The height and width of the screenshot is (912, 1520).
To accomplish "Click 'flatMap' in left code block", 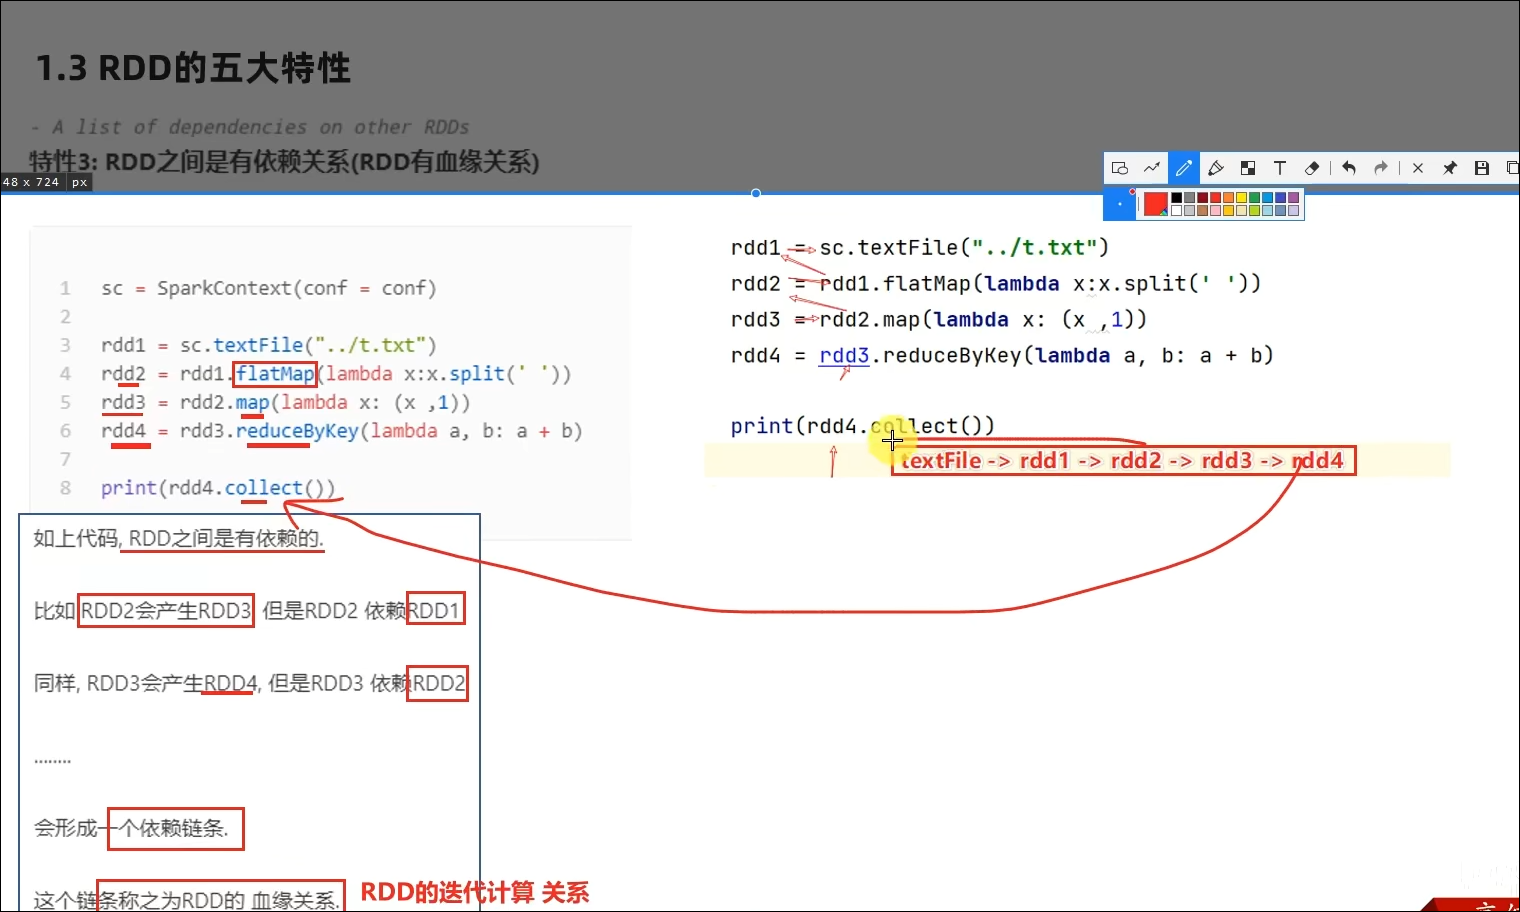I will pyautogui.click(x=275, y=374).
